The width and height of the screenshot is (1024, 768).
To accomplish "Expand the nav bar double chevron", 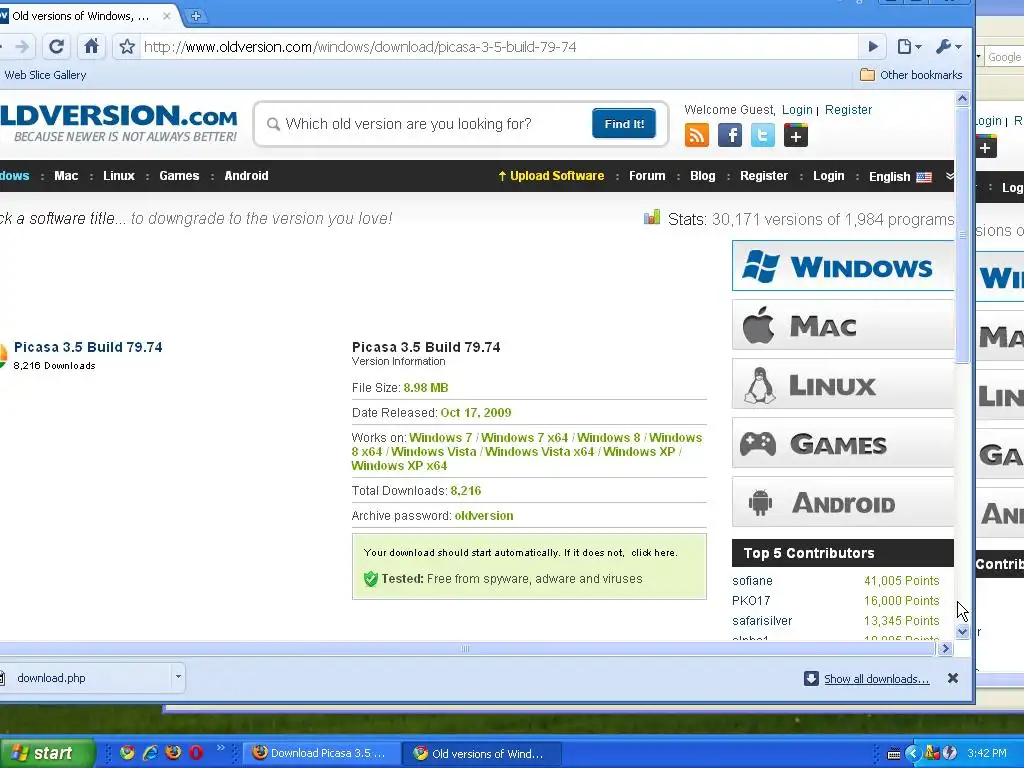I will [950, 176].
